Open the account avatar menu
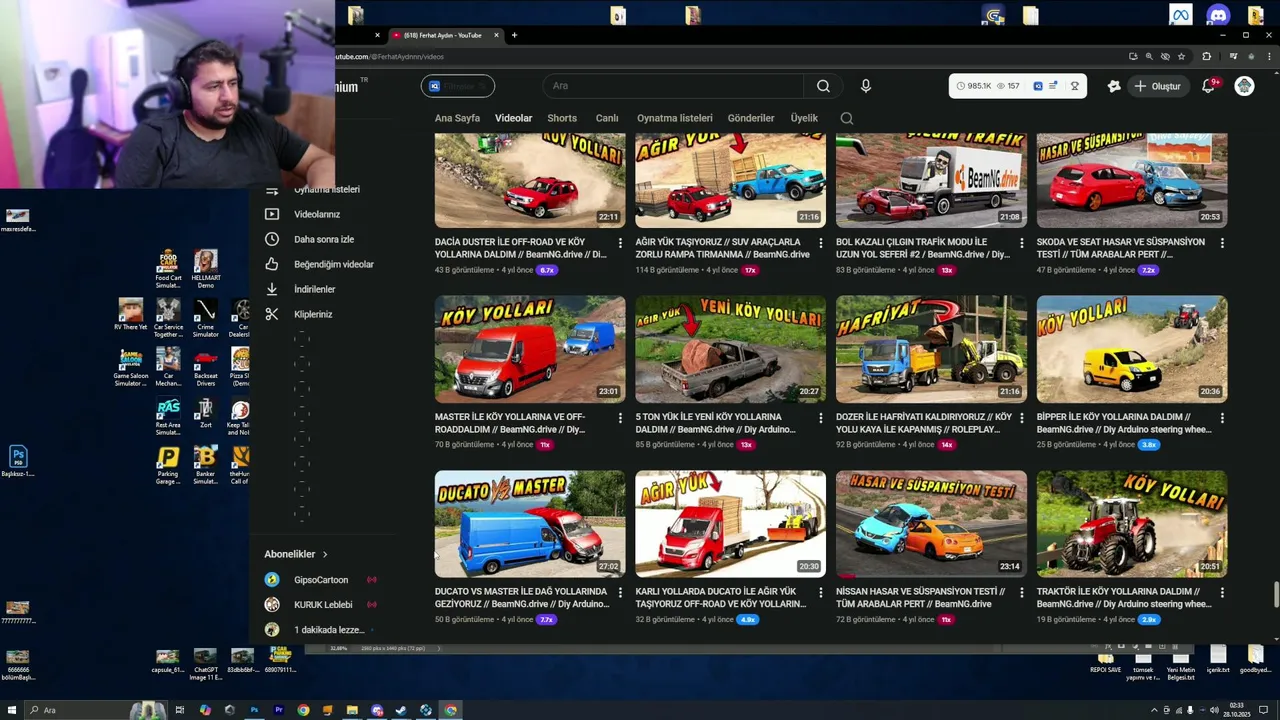The height and width of the screenshot is (720, 1280). point(1244,86)
